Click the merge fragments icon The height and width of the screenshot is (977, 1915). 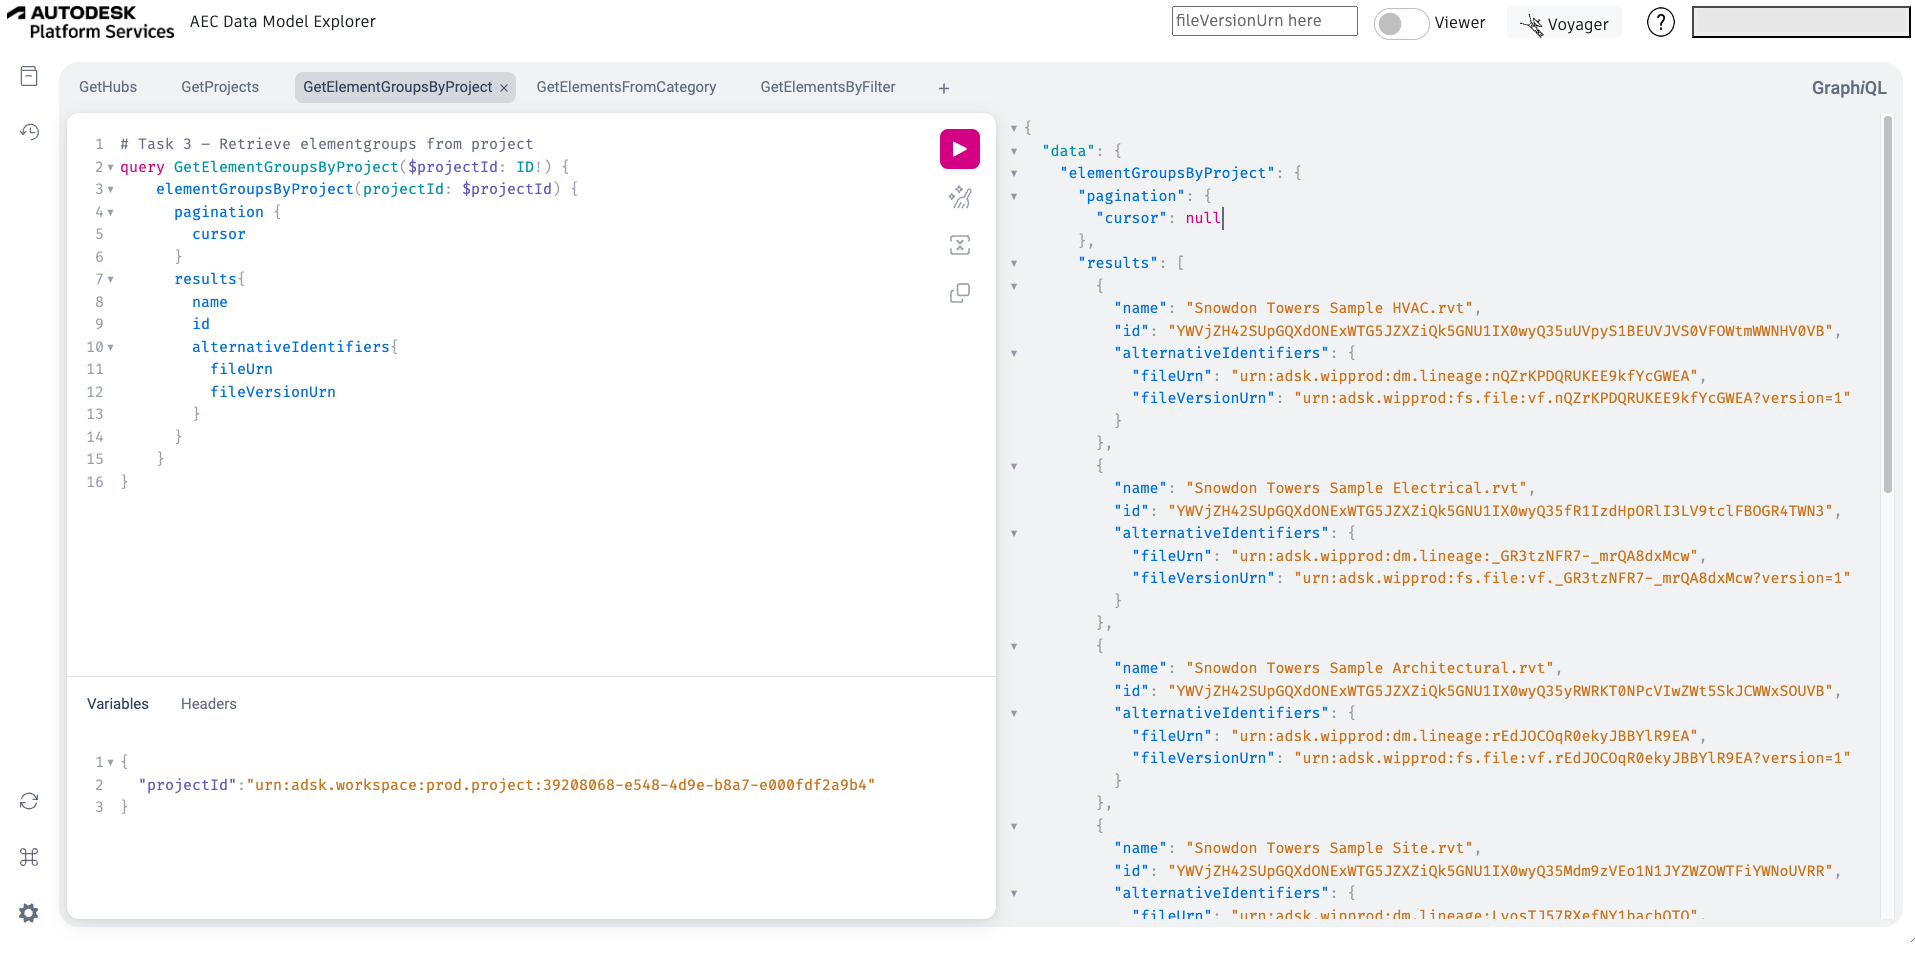(959, 245)
